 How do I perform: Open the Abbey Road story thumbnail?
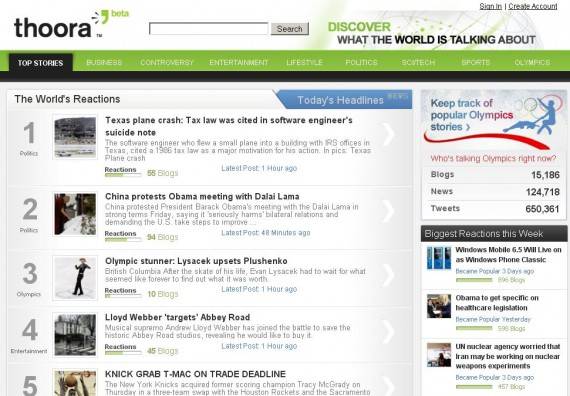[75, 335]
